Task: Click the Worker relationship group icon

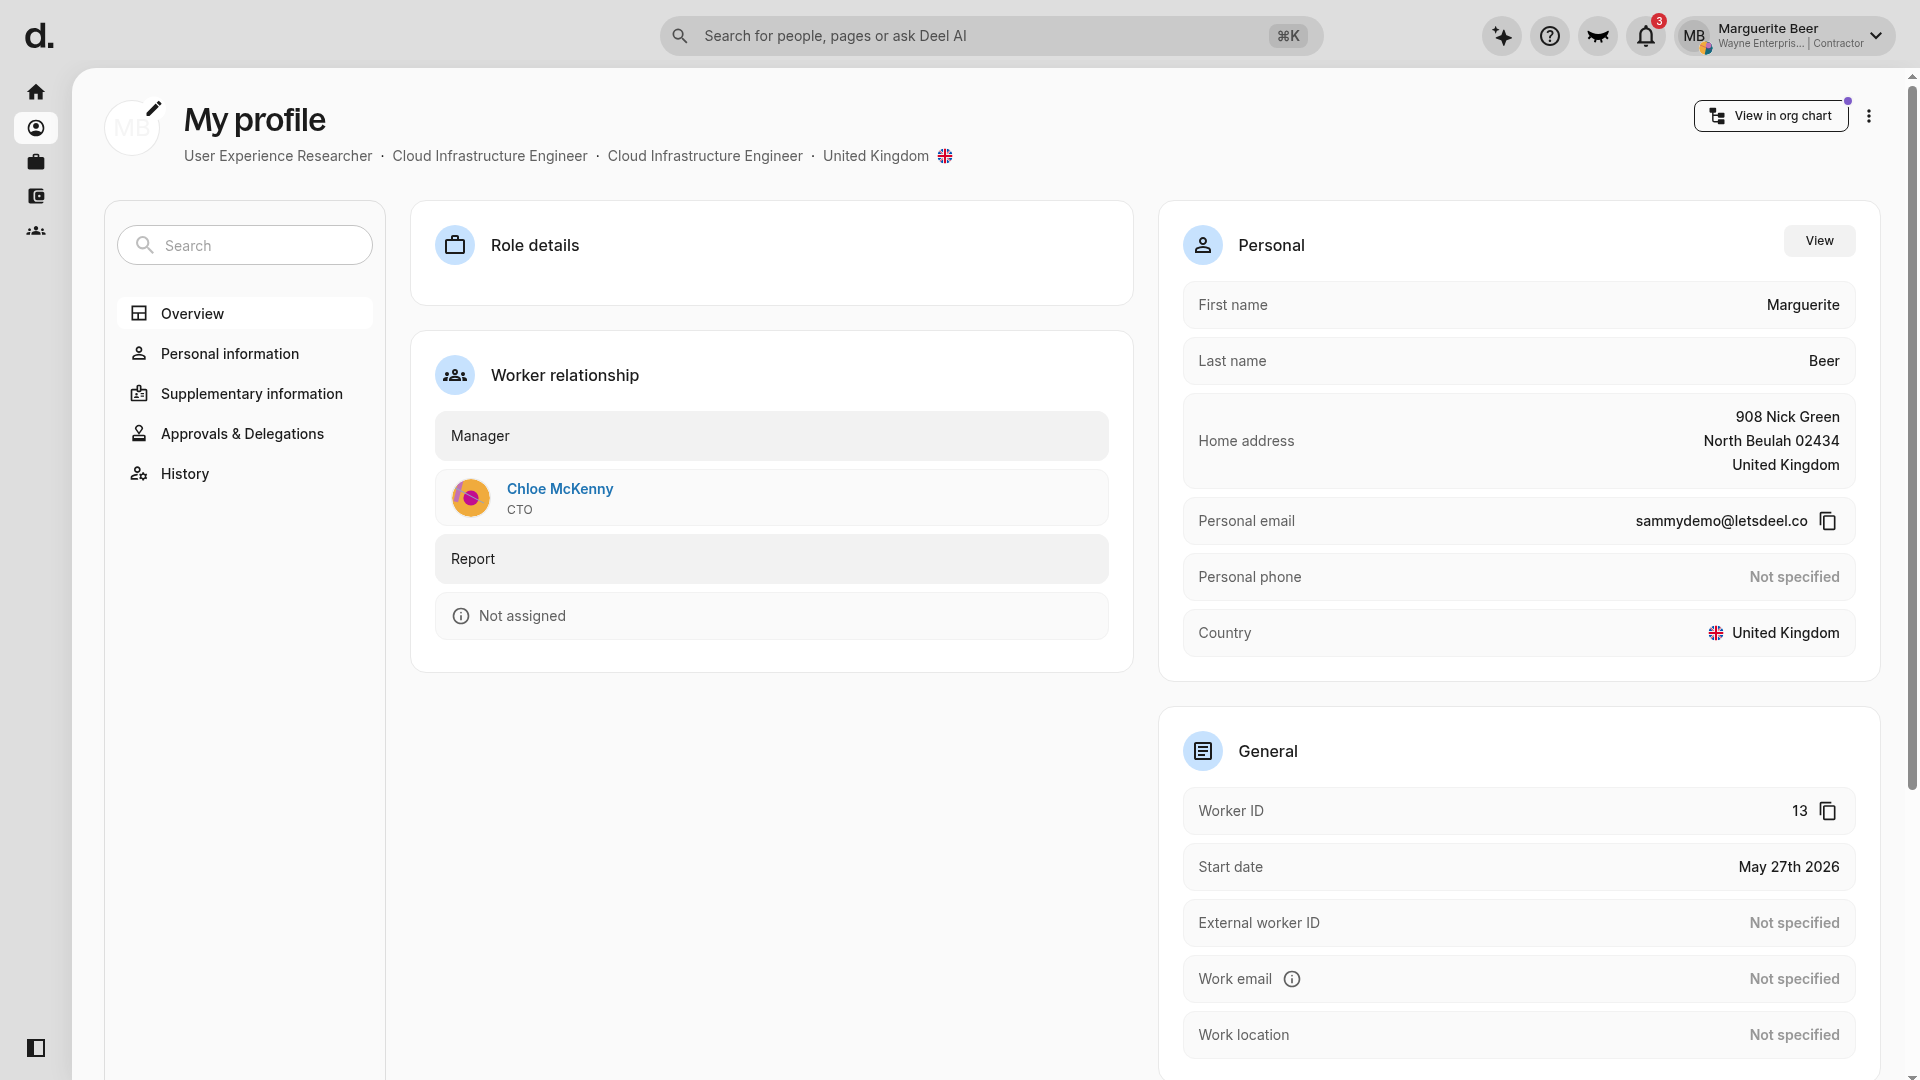Action: pos(455,375)
